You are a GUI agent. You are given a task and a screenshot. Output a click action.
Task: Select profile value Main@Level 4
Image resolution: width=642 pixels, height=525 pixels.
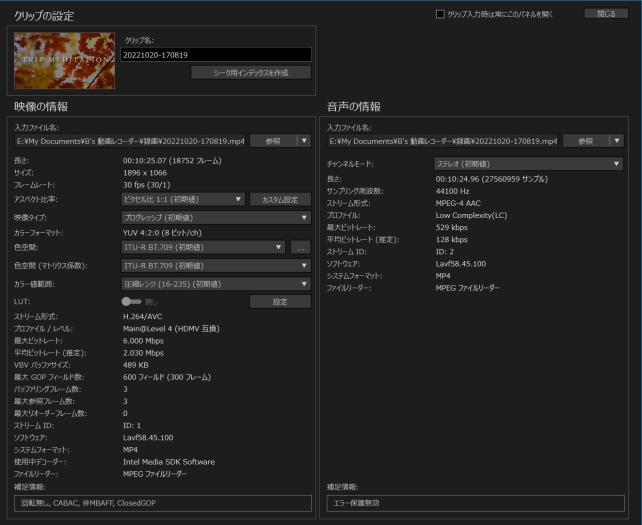click(x=171, y=329)
